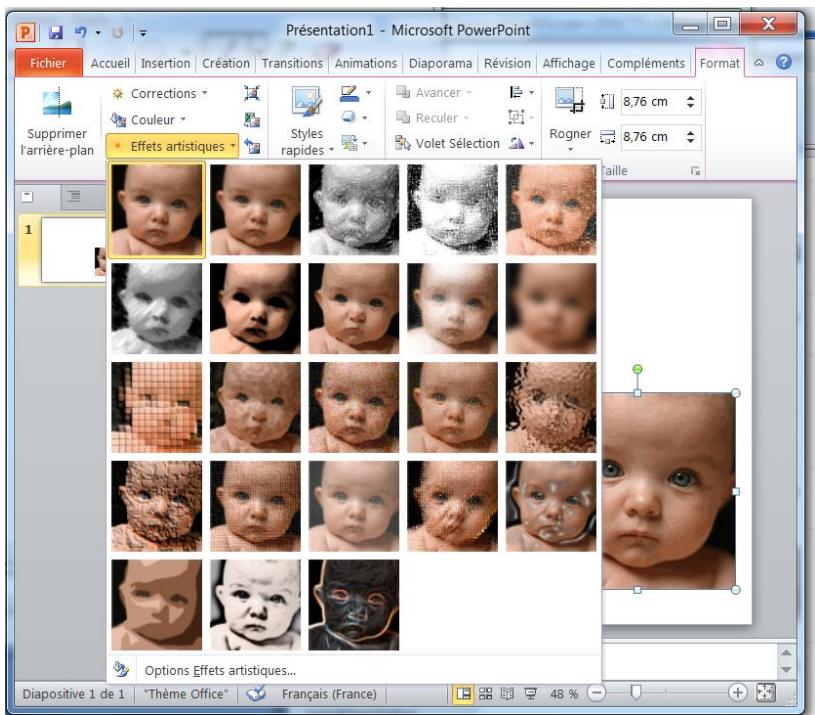Expand the Couleur dropdown

(x=149, y=120)
